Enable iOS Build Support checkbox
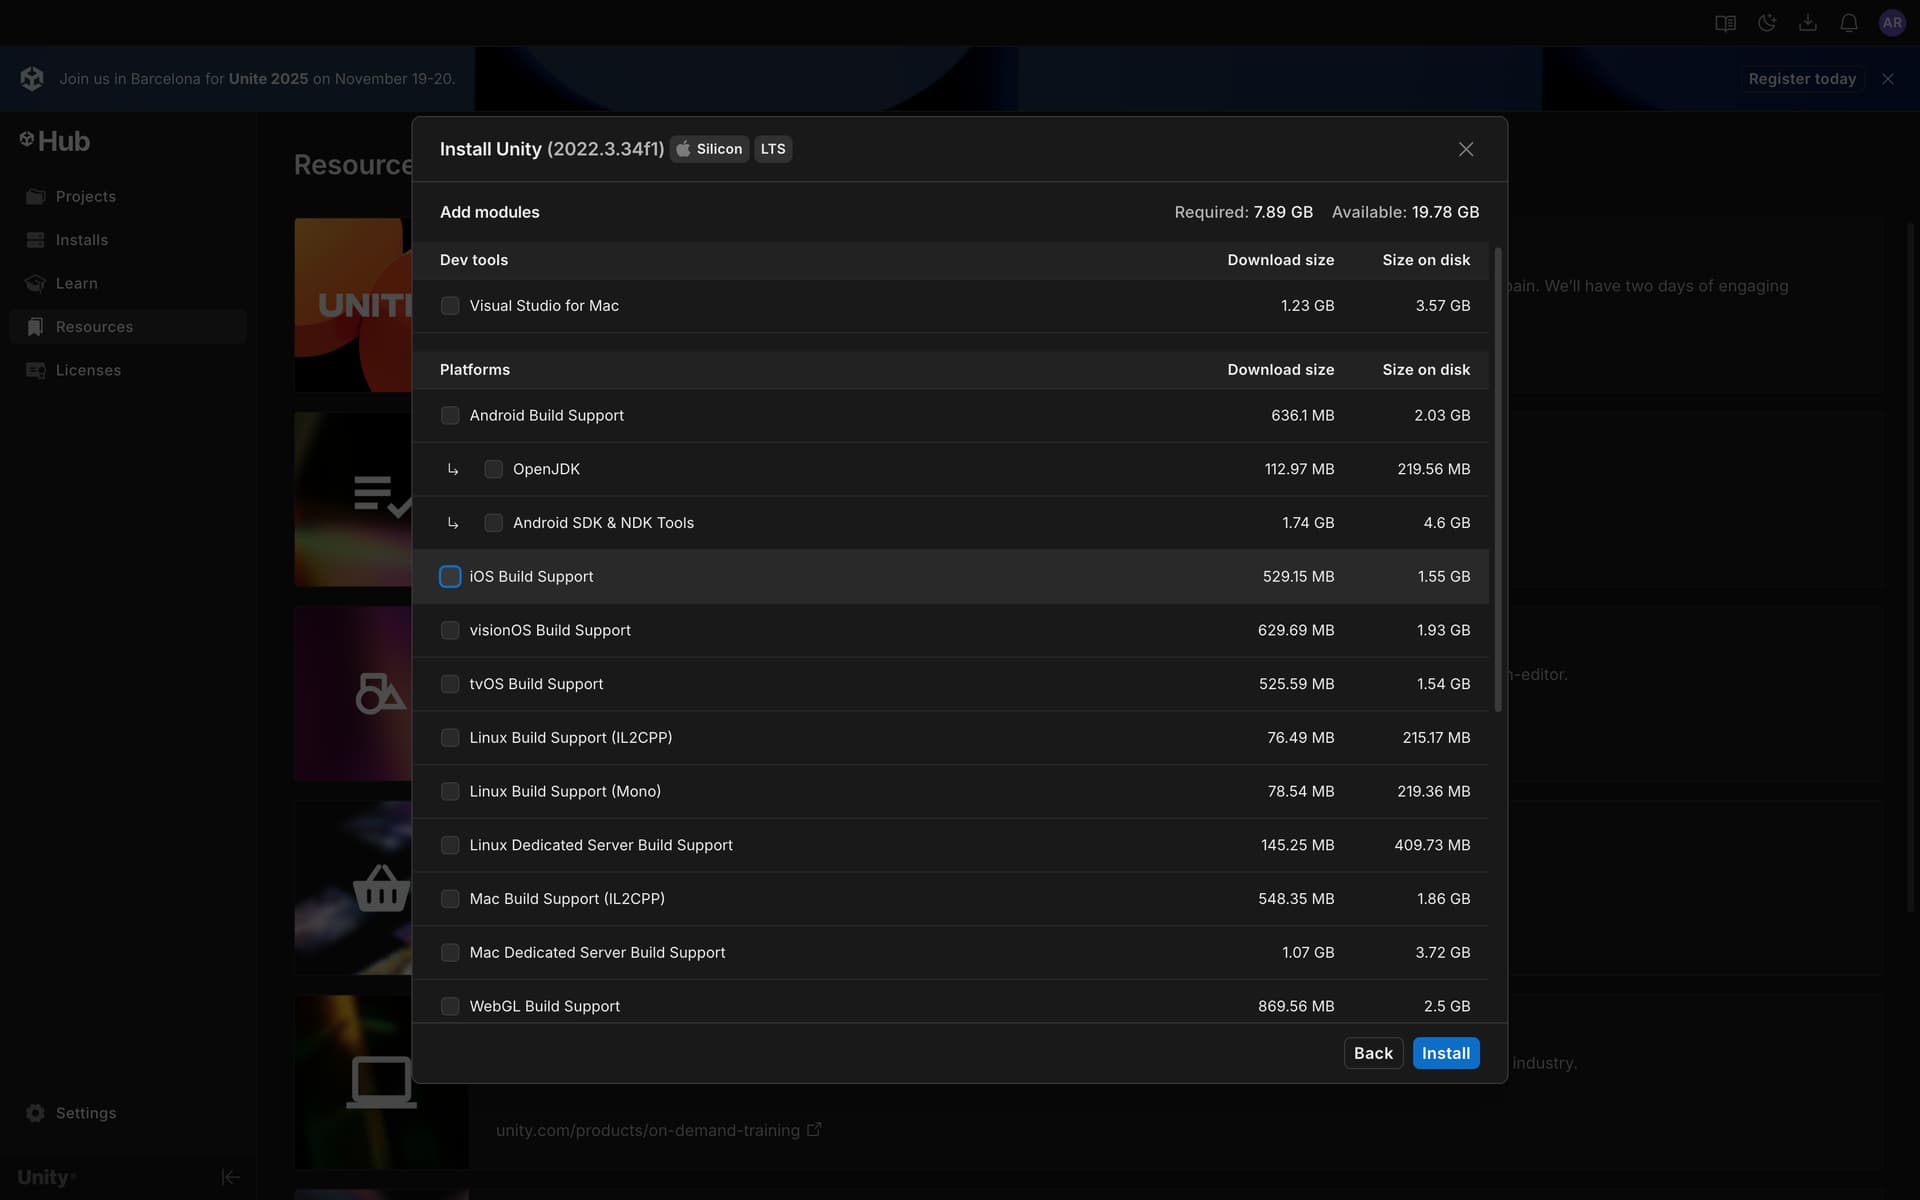Image resolution: width=1920 pixels, height=1200 pixels. [x=450, y=577]
